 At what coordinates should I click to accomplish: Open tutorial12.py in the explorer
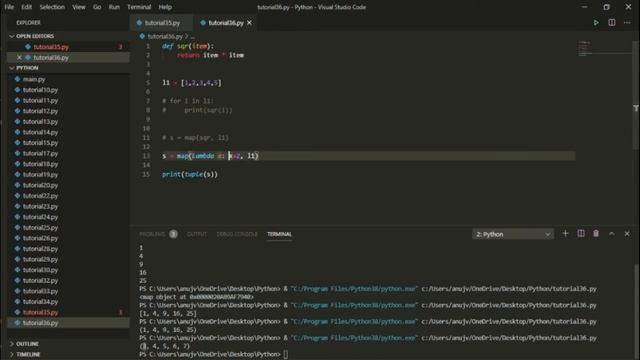point(69,111)
